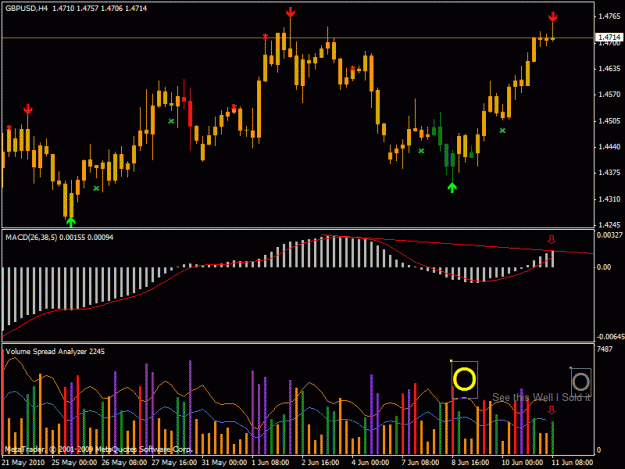Click the 11 Jun 08:00 date label
This screenshot has width=625, height=469.
point(572,463)
